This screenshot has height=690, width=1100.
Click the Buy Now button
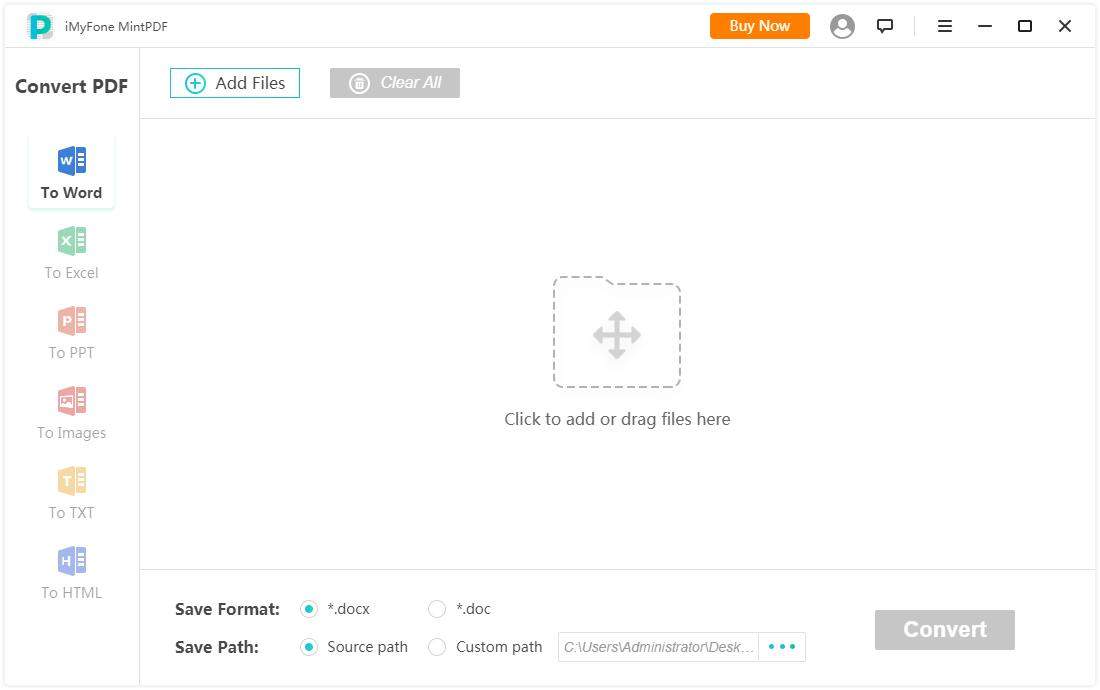coord(759,26)
